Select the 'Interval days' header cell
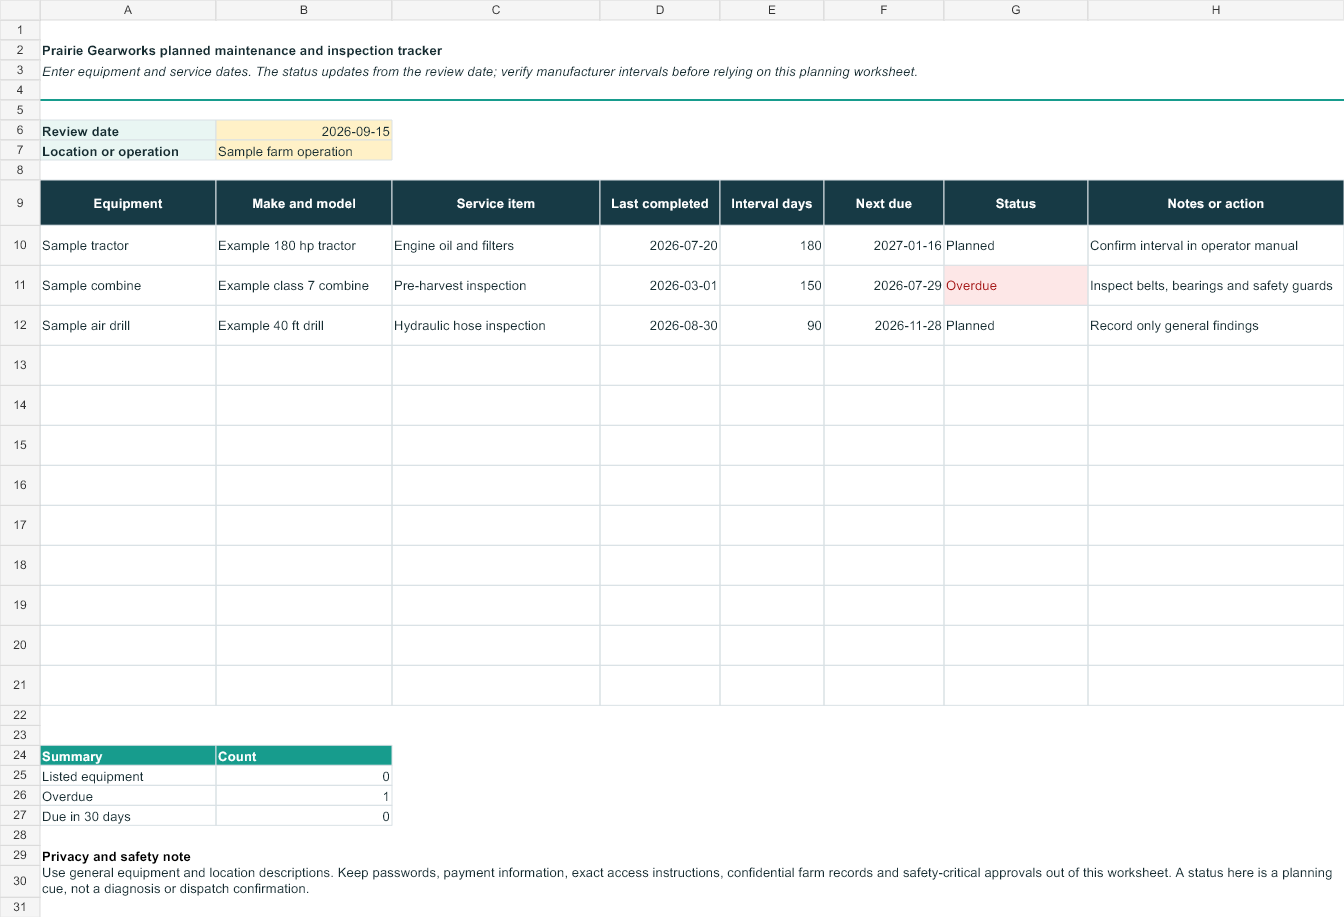Image resolution: width=1344 pixels, height=917 pixels. (x=772, y=203)
